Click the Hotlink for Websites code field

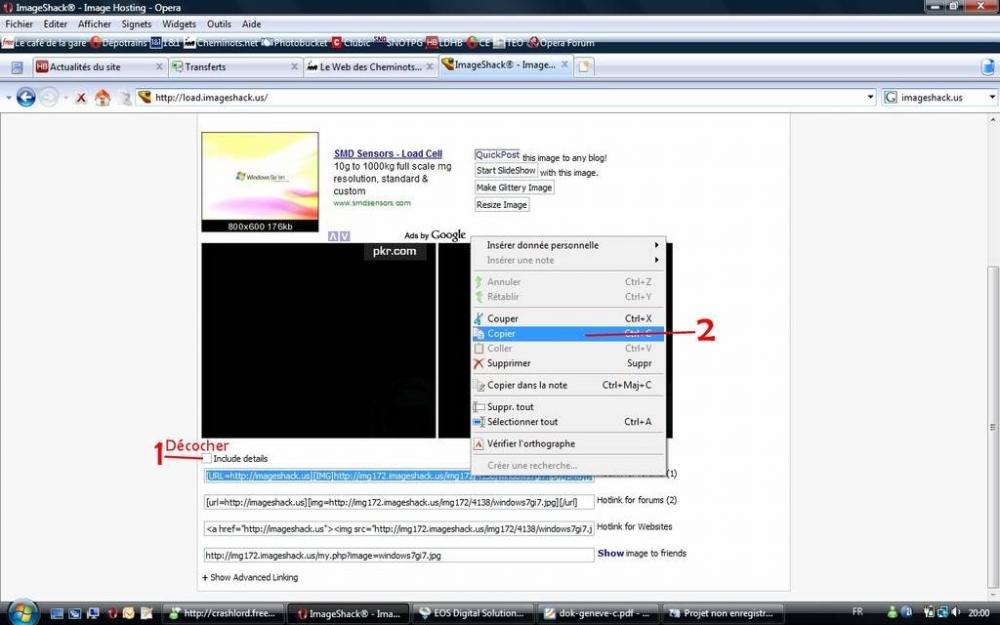coord(398,528)
